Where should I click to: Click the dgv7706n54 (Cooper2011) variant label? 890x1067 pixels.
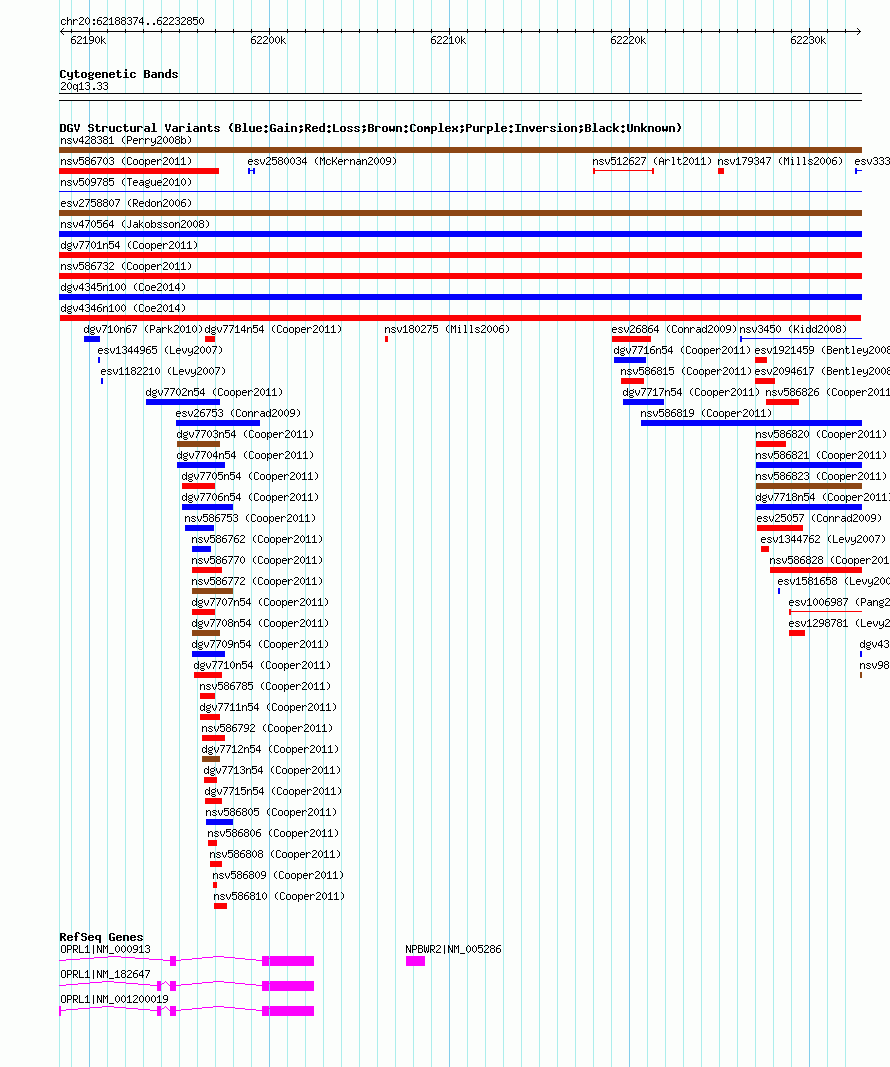point(250,498)
